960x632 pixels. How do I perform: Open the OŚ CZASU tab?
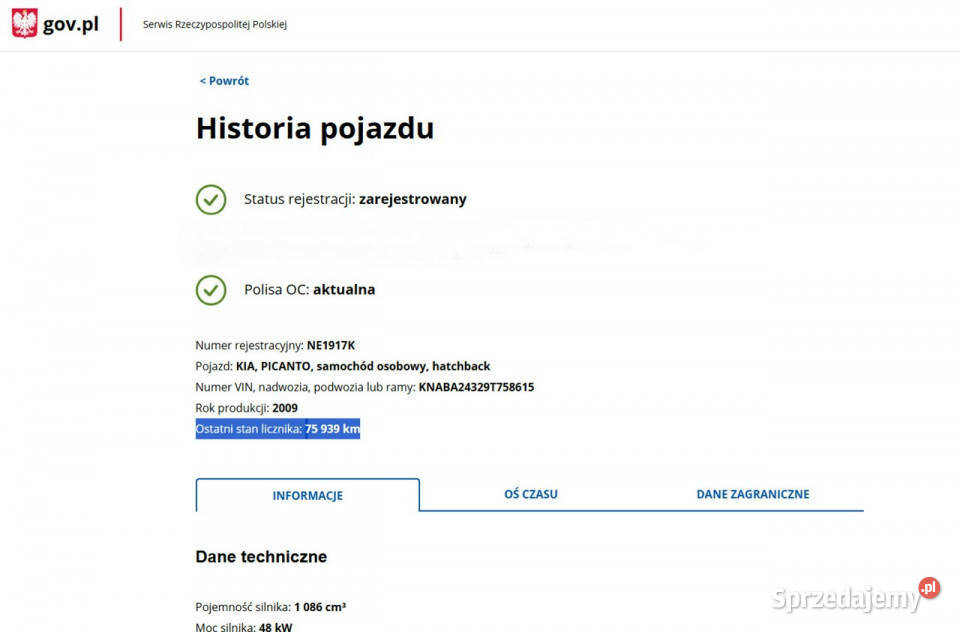point(530,493)
